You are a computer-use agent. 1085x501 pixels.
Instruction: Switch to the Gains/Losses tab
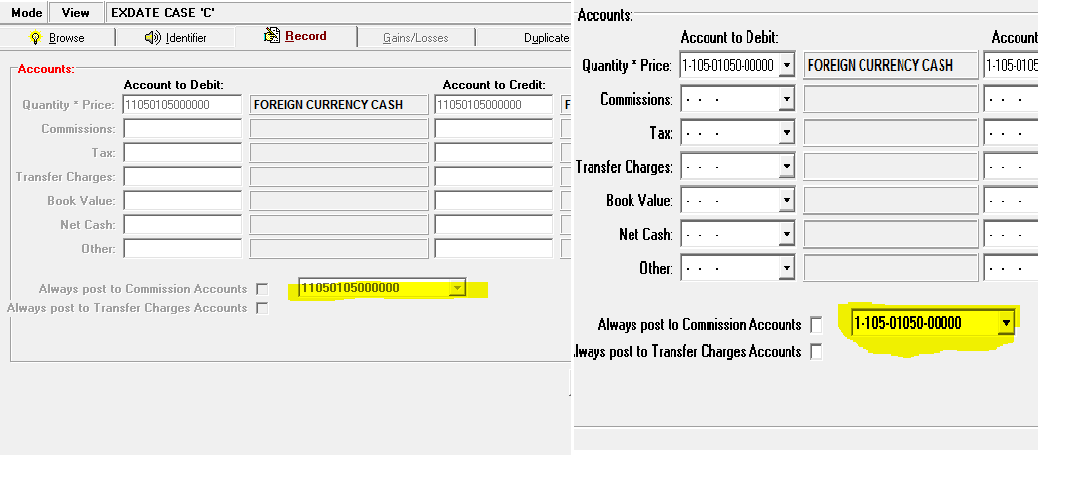pos(415,38)
